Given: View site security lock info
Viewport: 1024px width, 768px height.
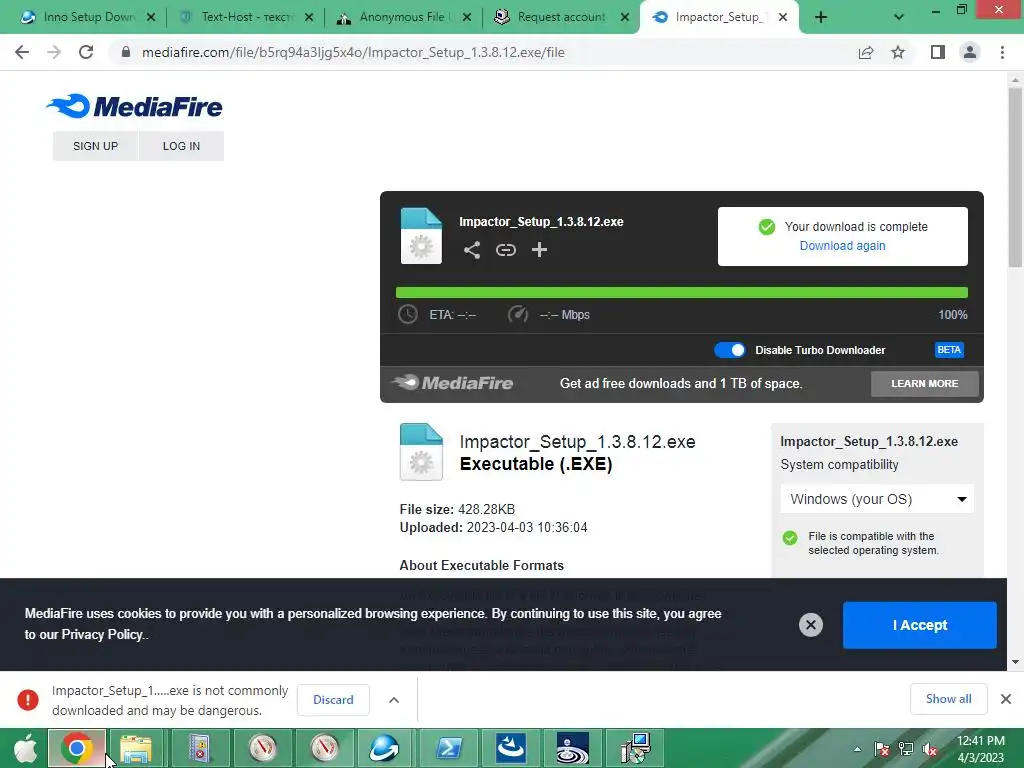Looking at the screenshot, I should 125,52.
